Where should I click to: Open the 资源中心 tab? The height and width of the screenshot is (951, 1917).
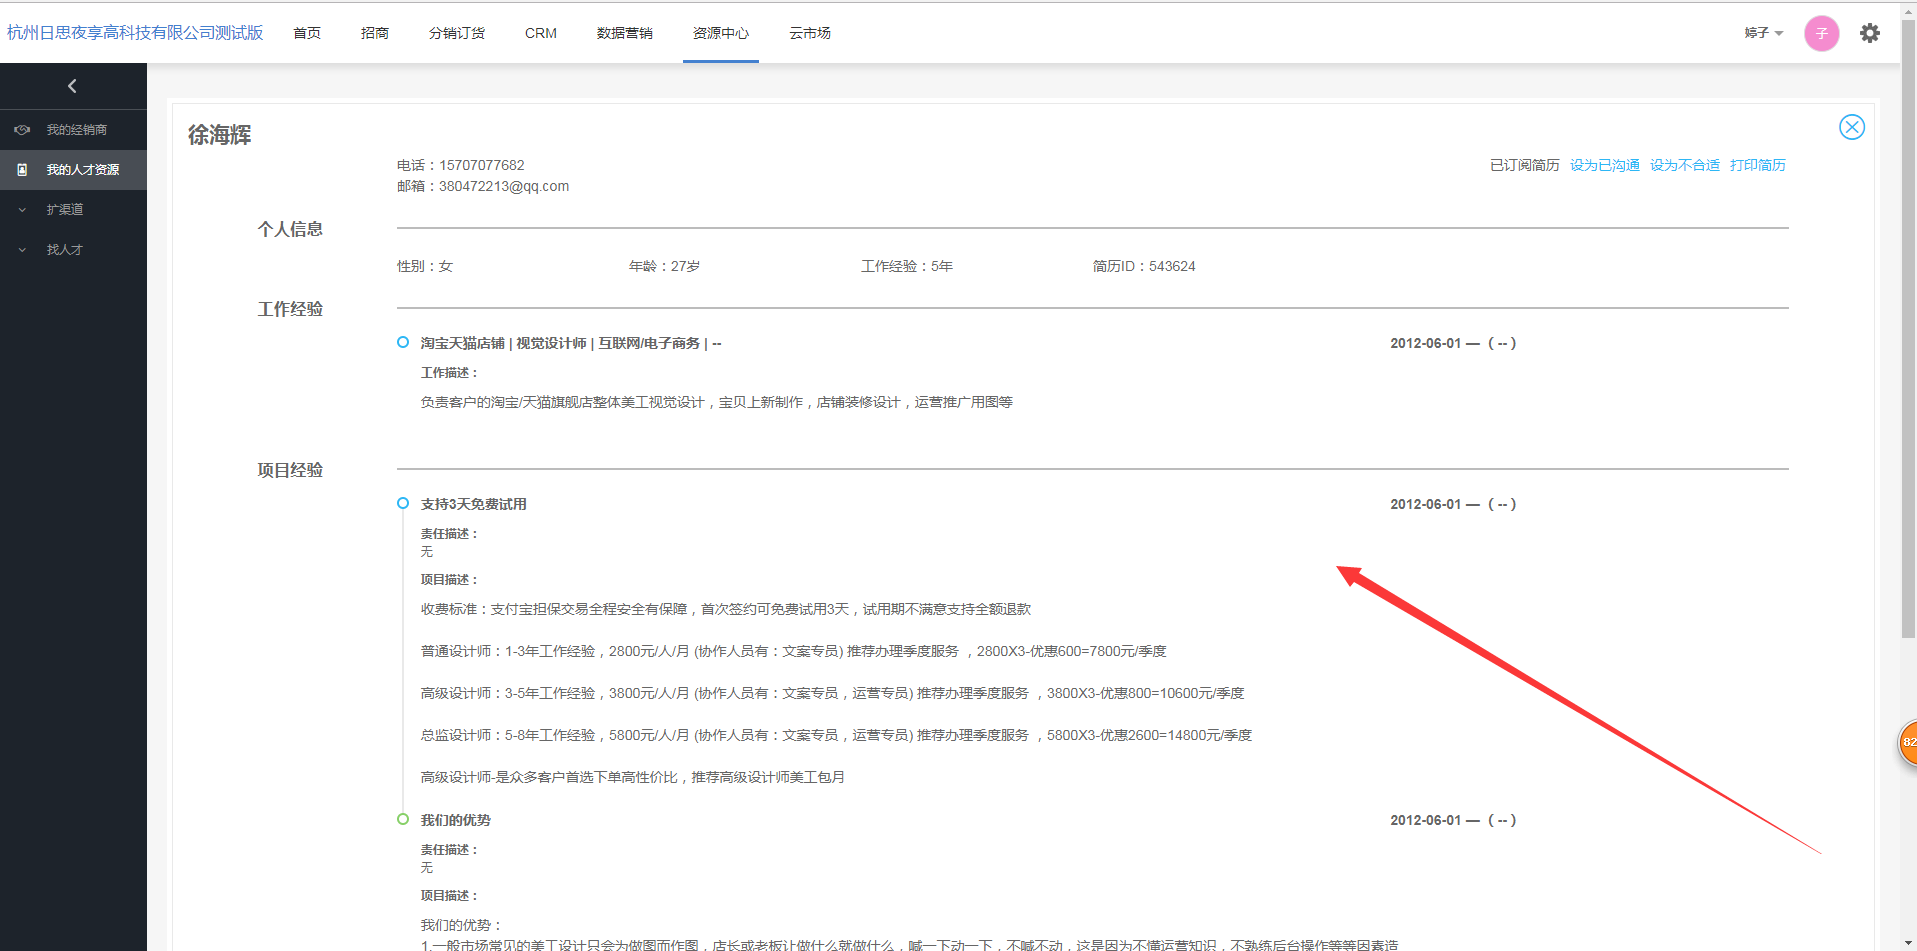tap(720, 33)
